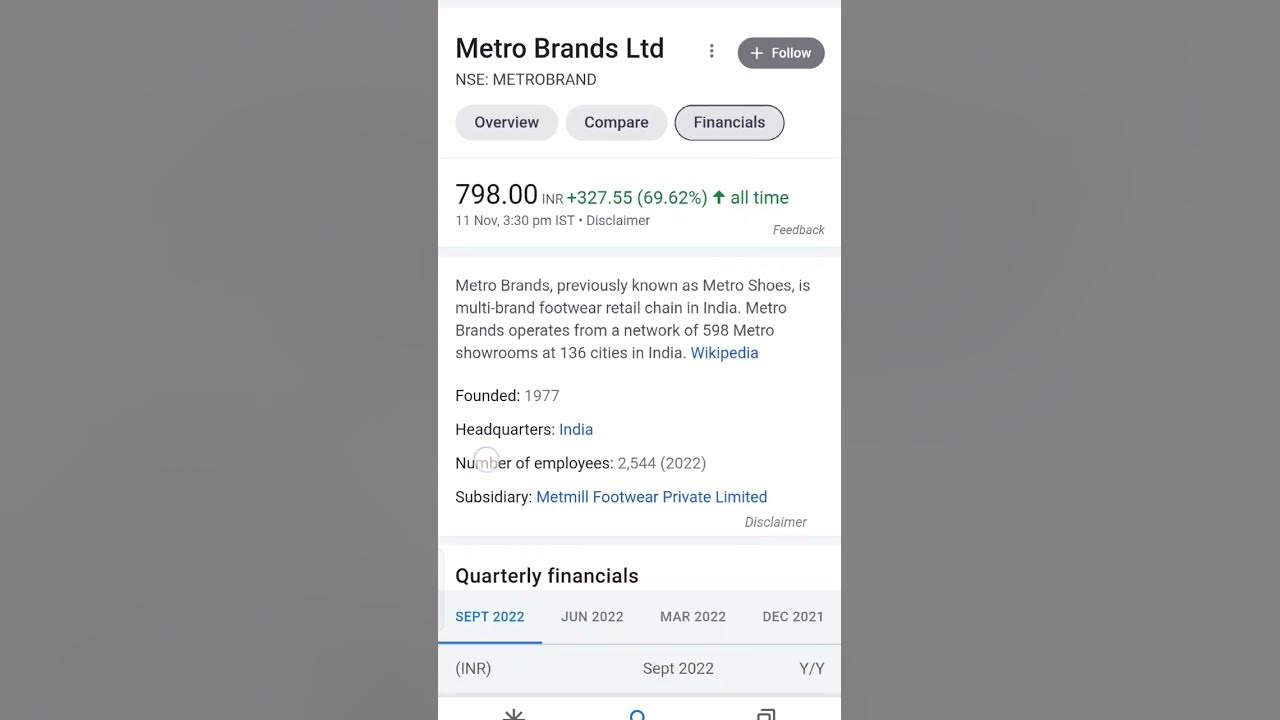Click the plus icon in Follow
The height and width of the screenshot is (720, 1280).
[756, 53]
